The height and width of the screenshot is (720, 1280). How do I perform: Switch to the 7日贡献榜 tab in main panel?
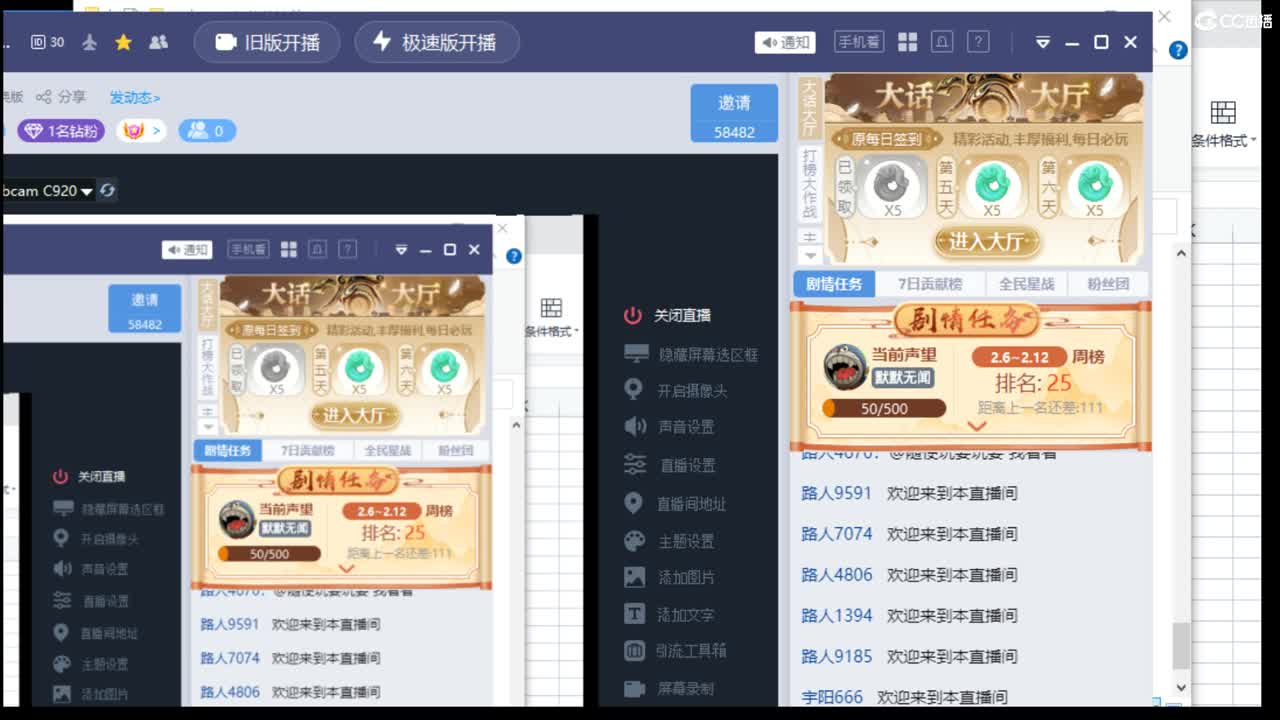[x=930, y=284]
